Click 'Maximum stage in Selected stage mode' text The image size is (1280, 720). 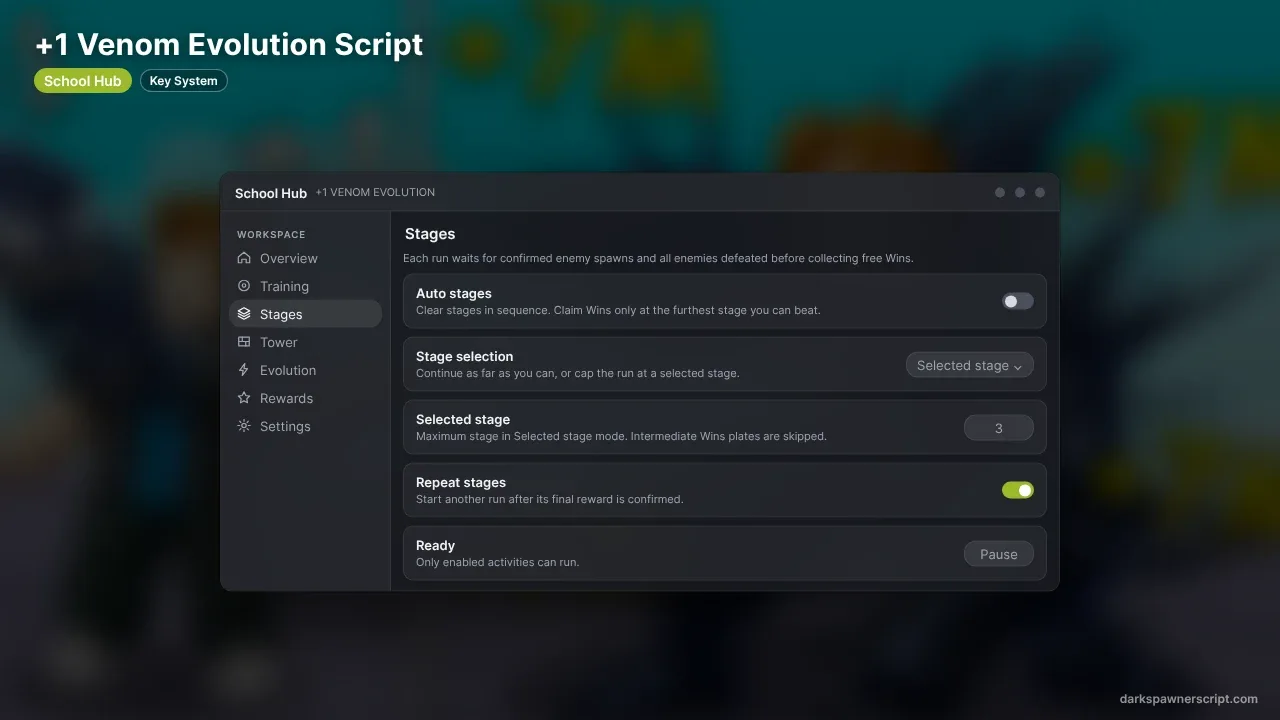point(621,436)
